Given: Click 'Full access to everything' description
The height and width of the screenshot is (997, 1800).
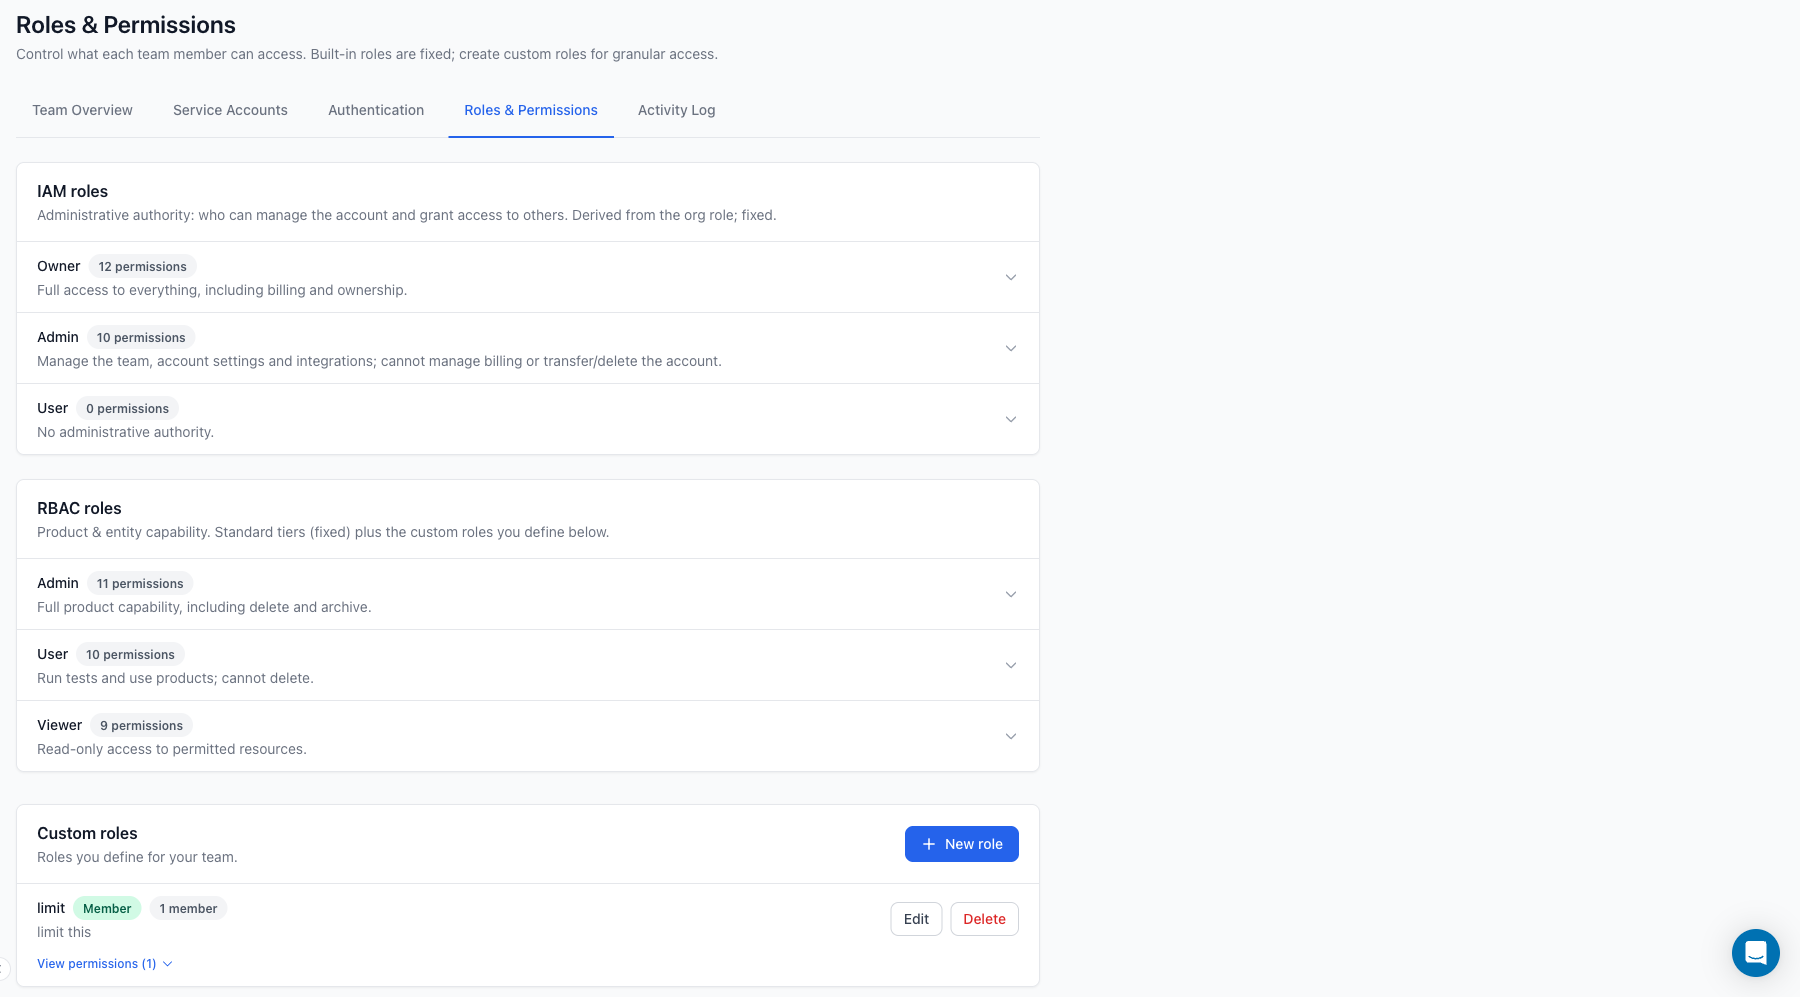Looking at the screenshot, I should 222,290.
